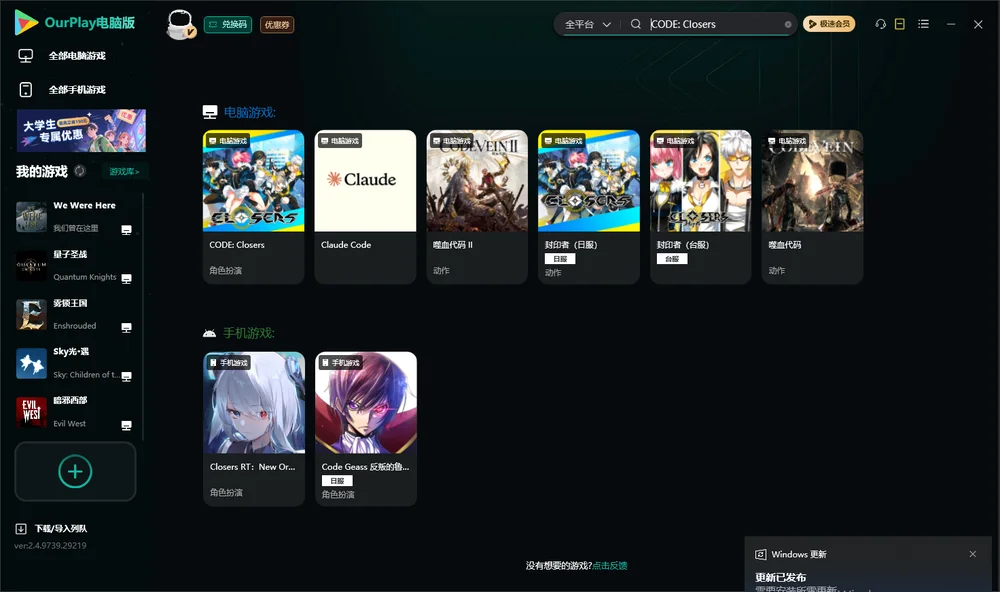
Task: Select 全部手机游戏 in the sidebar
Action: pyautogui.click(x=77, y=89)
